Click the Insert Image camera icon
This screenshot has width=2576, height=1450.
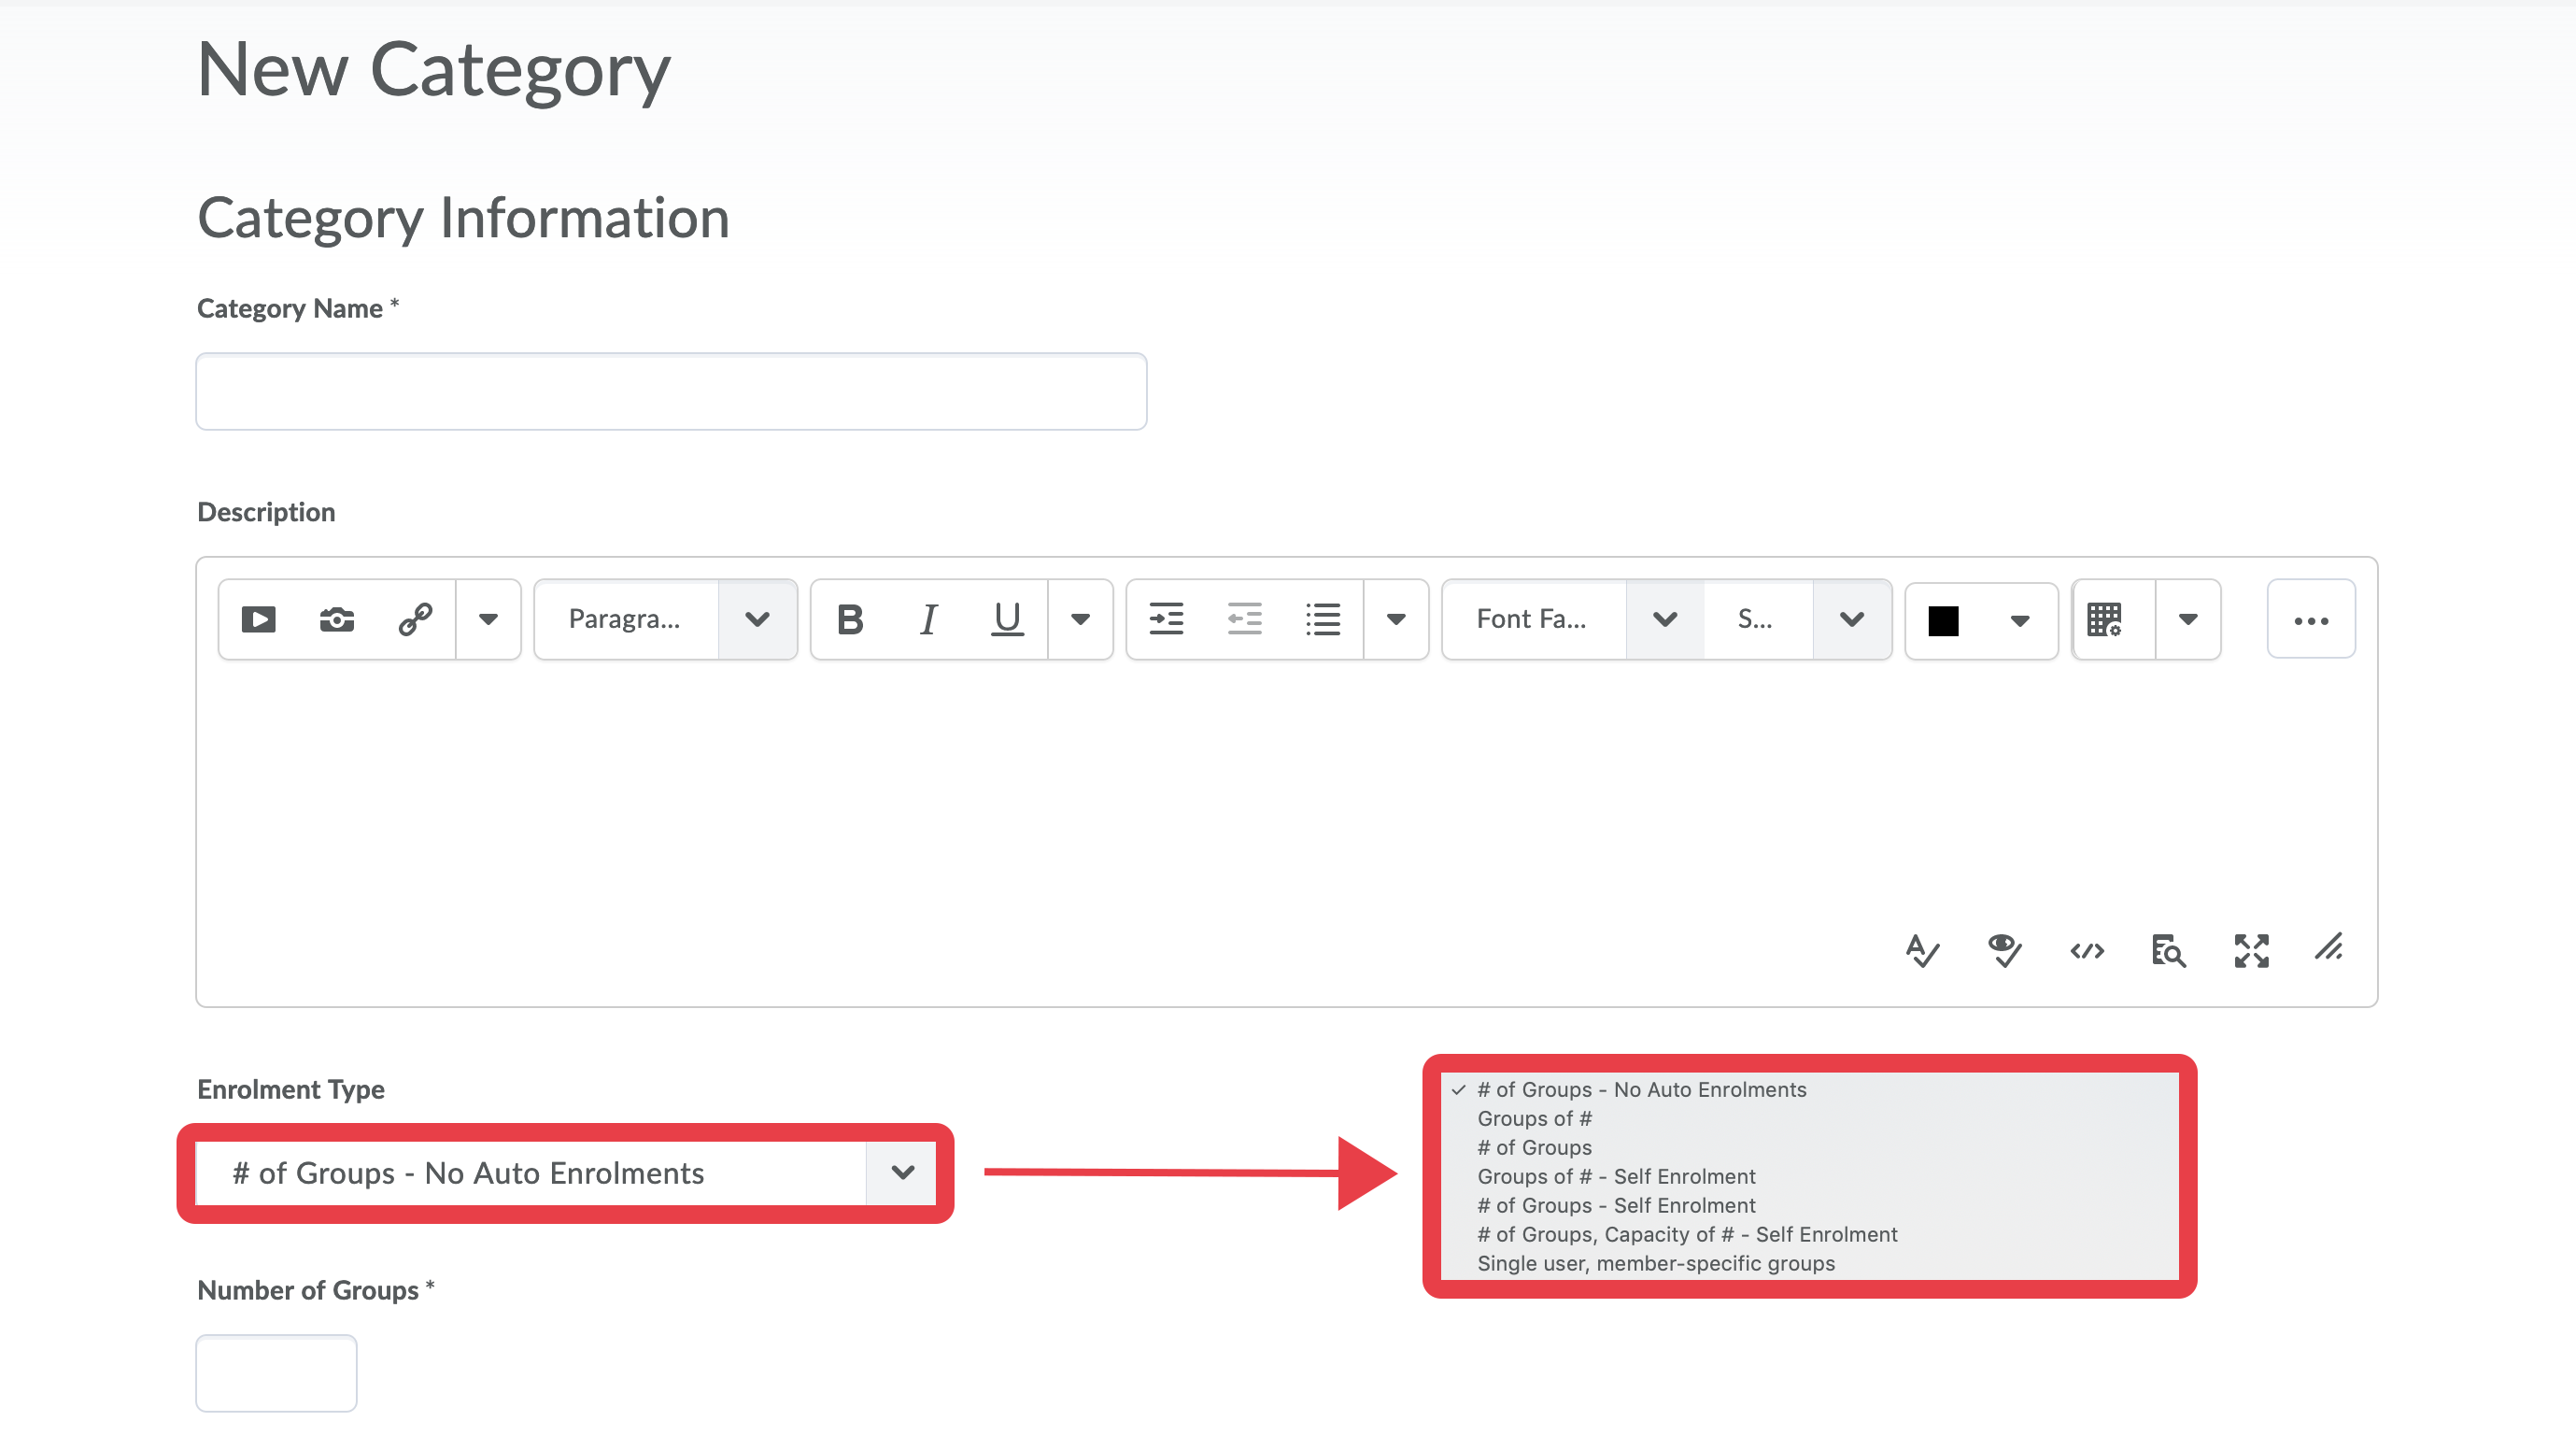(x=337, y=619)
